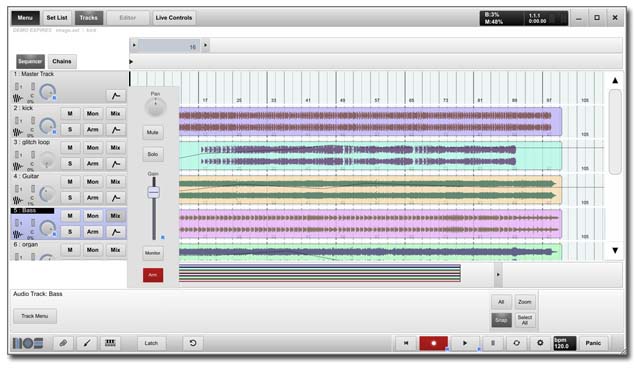Open the Live Controls tab
Viewport: 634px width, 370px height.
174,18
